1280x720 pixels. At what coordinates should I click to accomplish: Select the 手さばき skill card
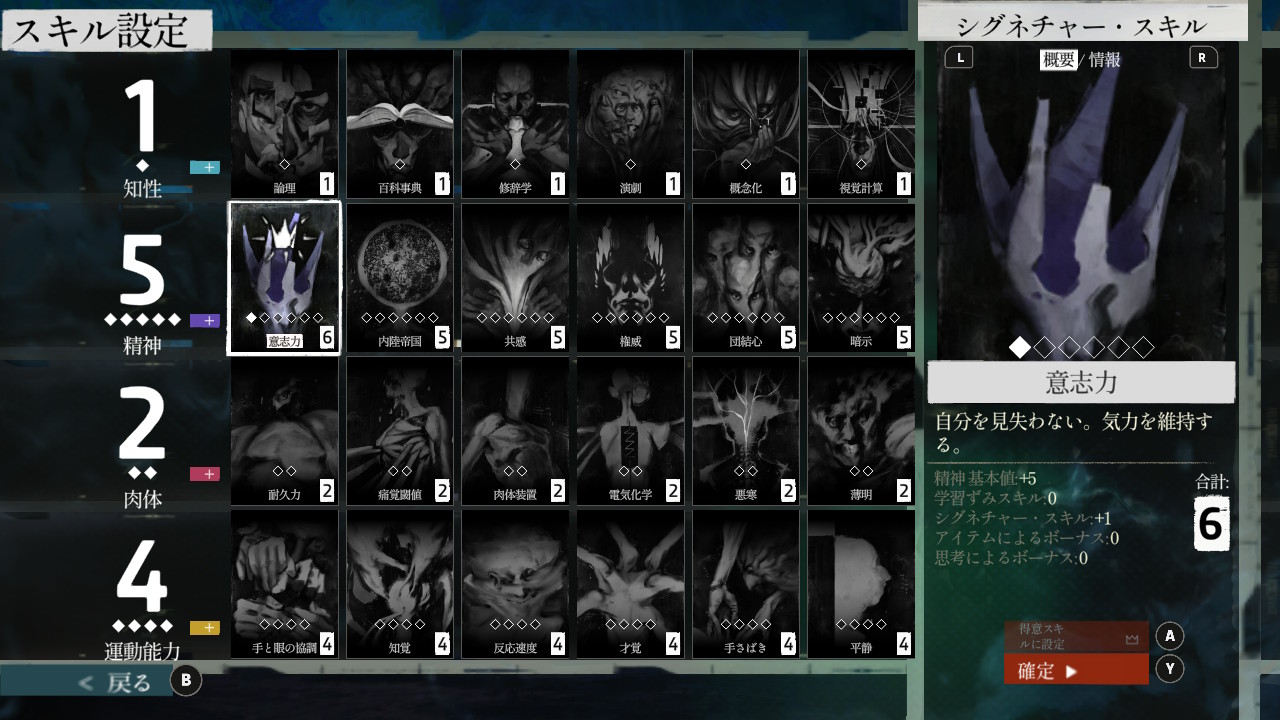coord(746,584)
